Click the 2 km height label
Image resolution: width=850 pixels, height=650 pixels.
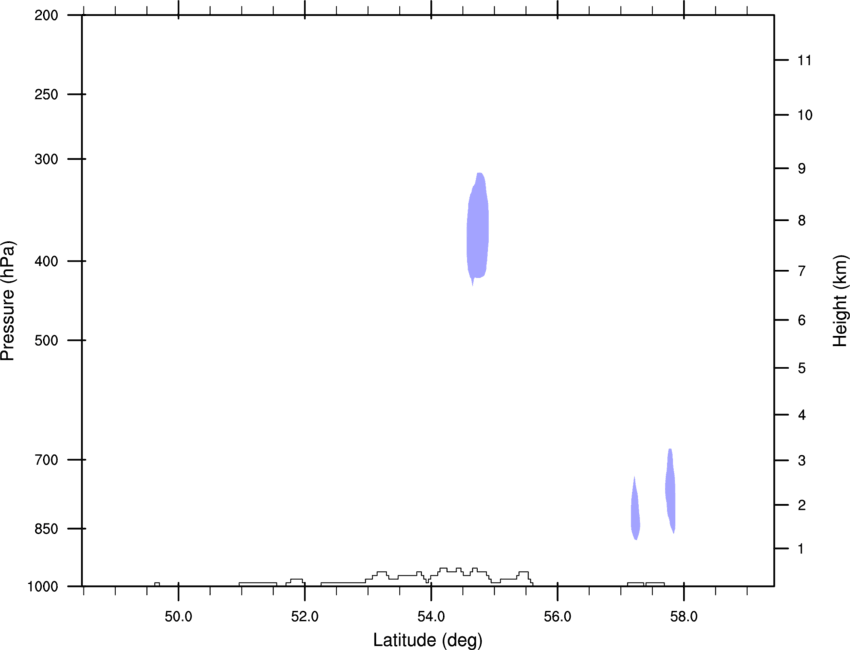point(802,505)
